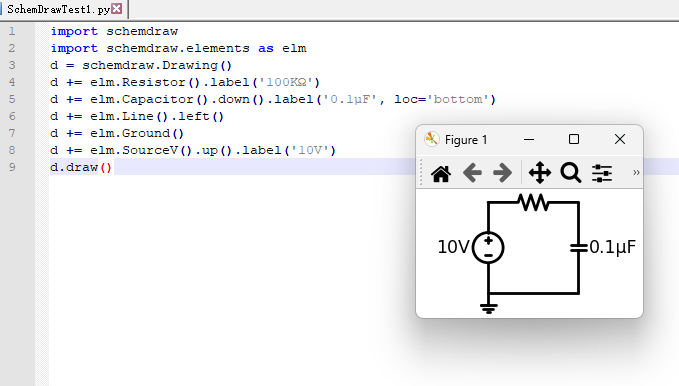The height and width of the screenshot is (386, 679).
Task: Expand the toolbar overflow chevron
Action: point(636,172)
